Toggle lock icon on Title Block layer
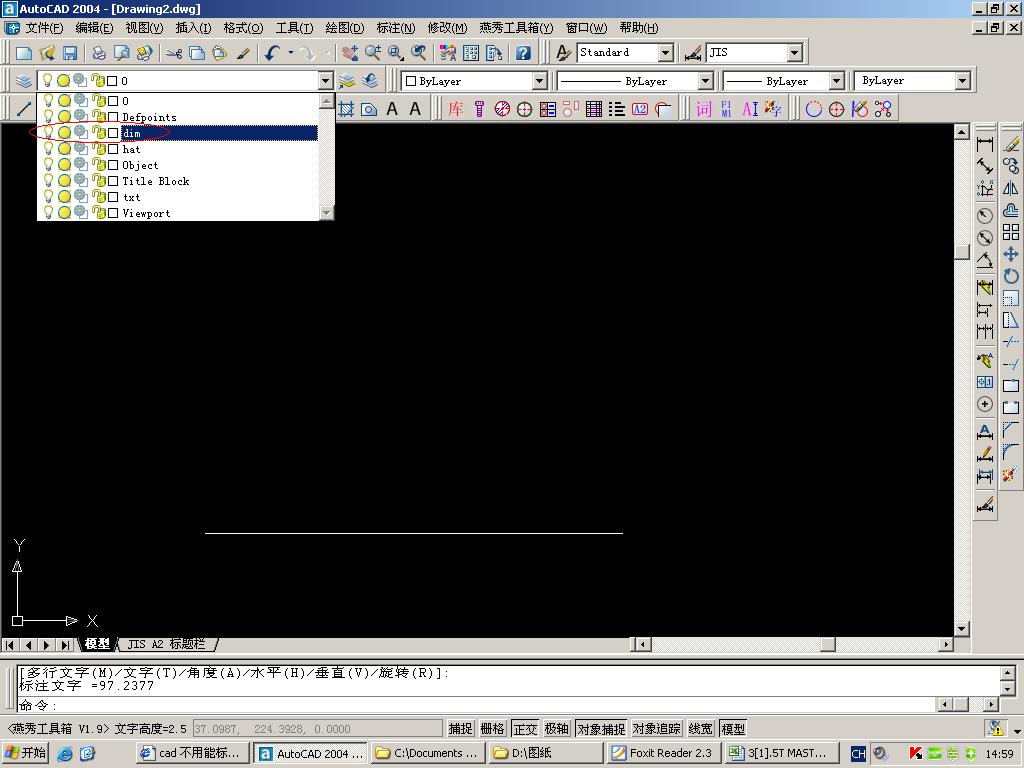The height and width of the screenshot is (768, 1024). point(99,181)
